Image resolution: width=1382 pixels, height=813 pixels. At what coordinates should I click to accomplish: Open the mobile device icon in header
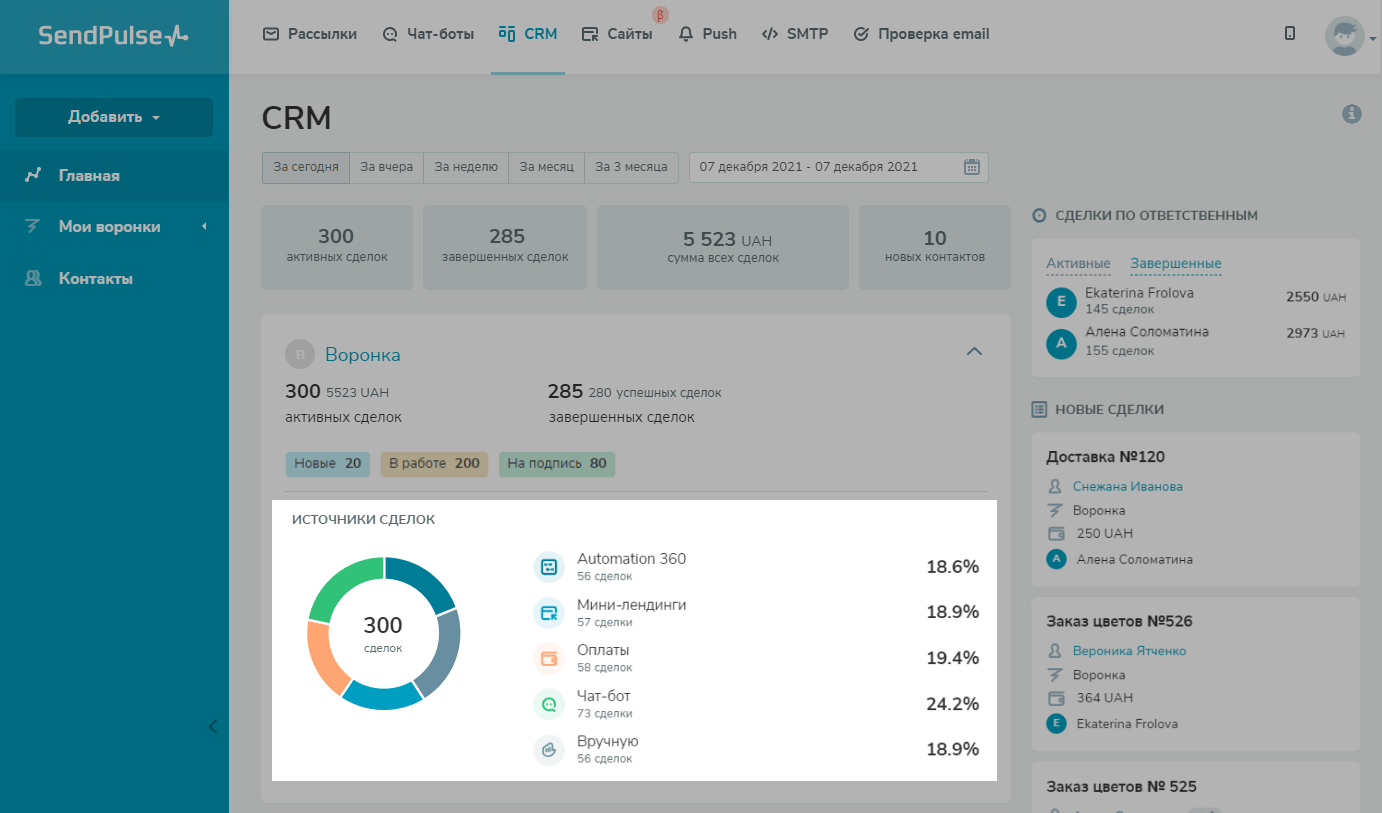pos(1290,34)
